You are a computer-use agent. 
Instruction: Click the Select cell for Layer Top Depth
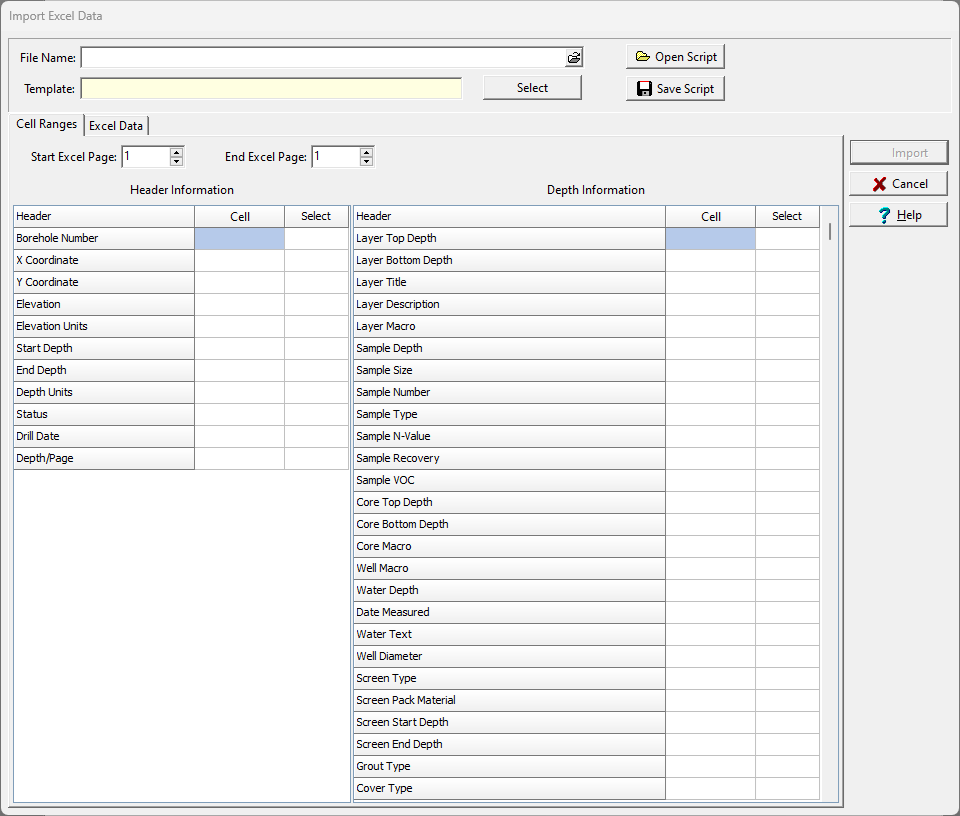click(x=787, y=238)
